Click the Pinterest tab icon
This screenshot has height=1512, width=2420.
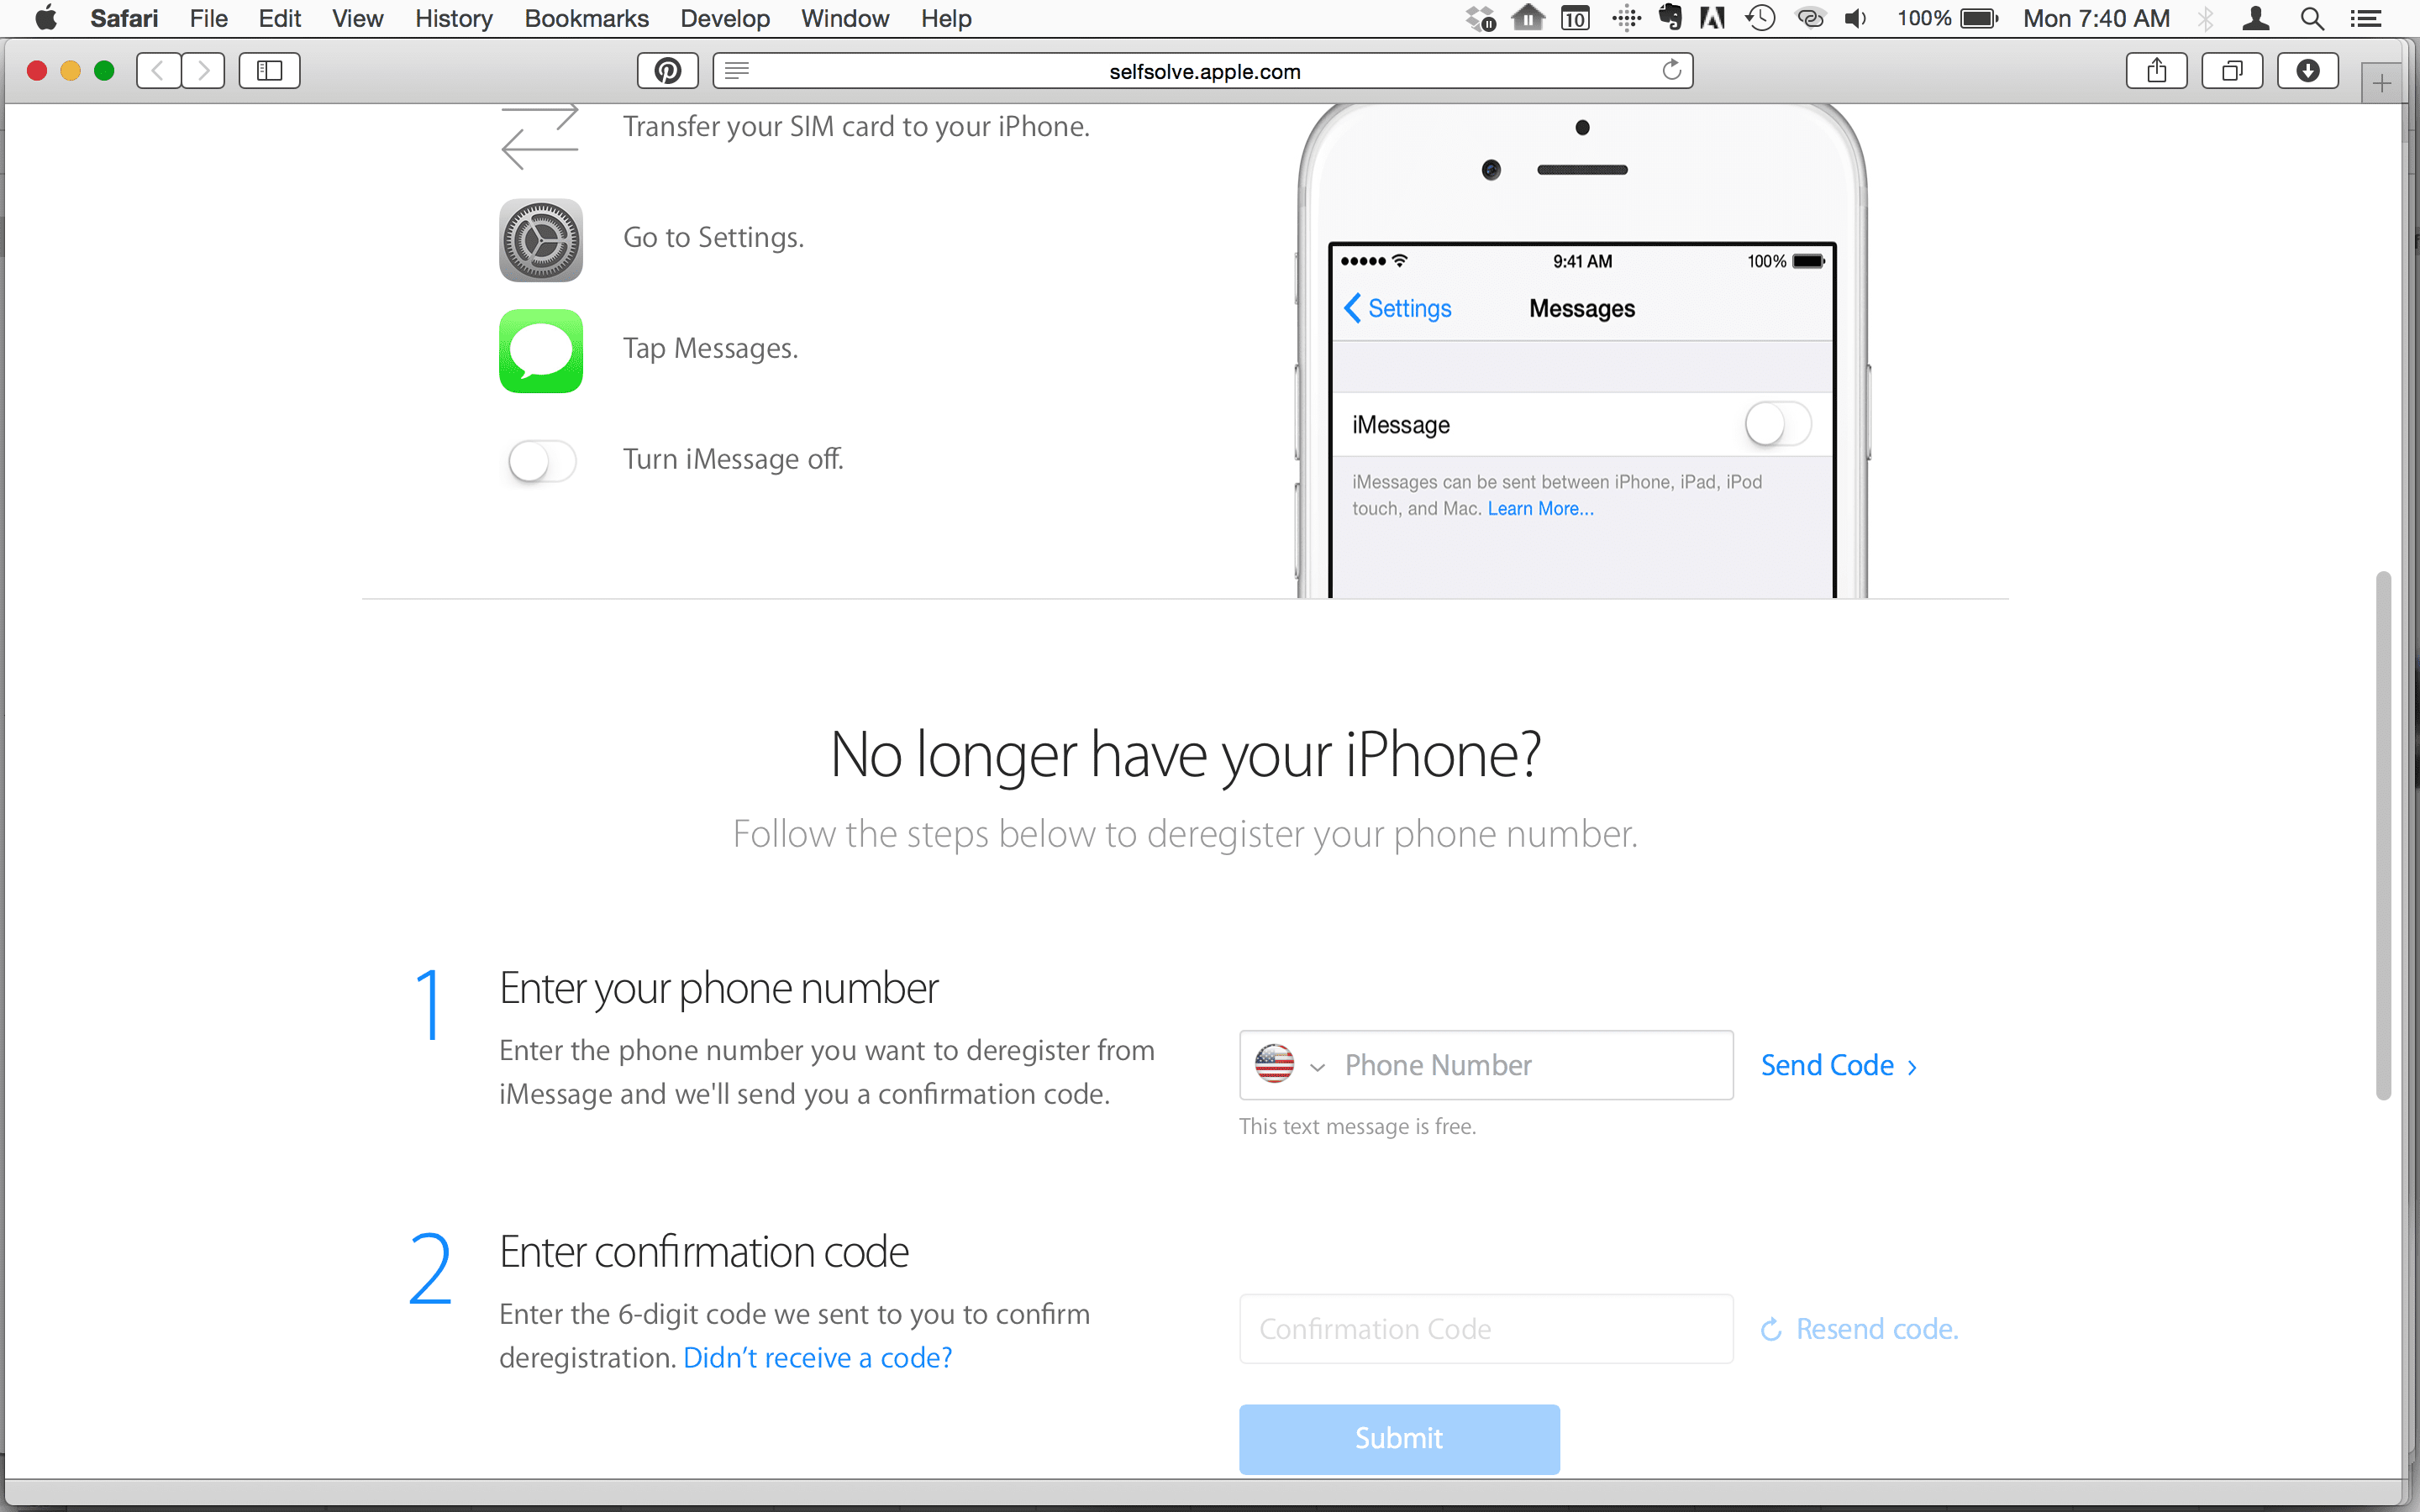pos(667,70)
